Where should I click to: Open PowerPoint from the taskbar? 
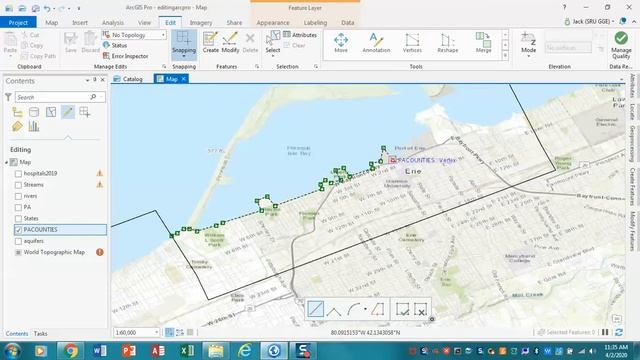(x=128, y=351)
